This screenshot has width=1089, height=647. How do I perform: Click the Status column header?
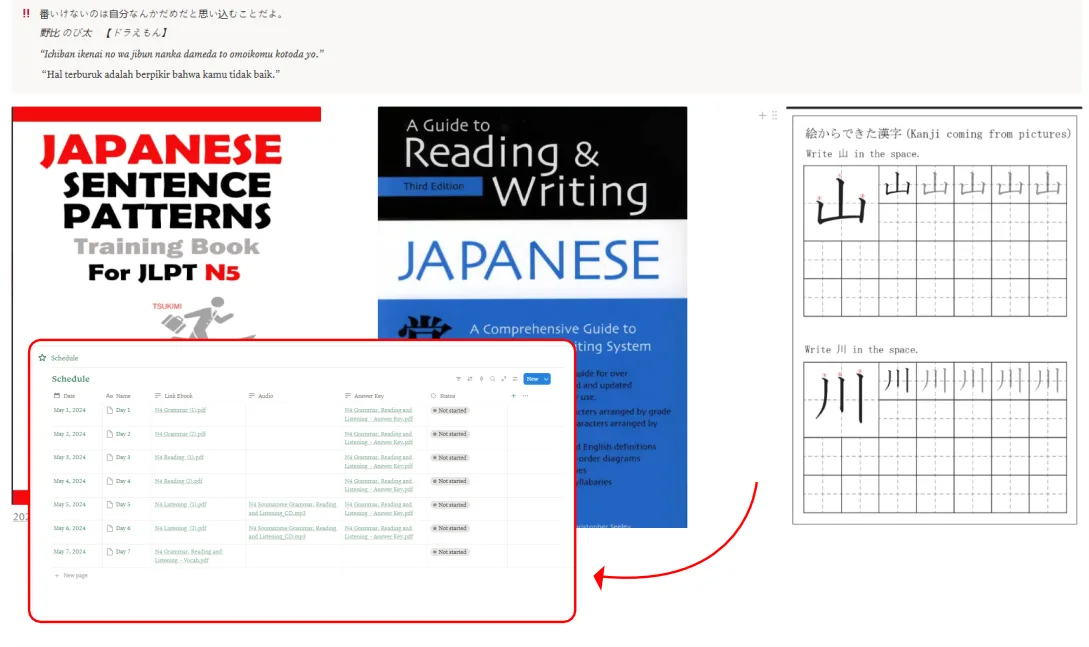(443, 396)
